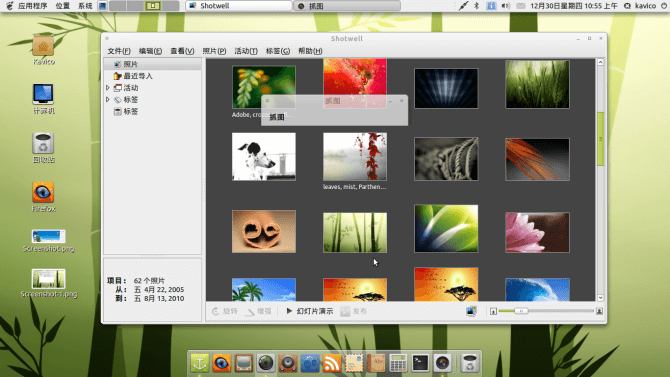670x377 pixels.
Task: Click the 旋转 rotate toolbar button
Action: tap(225, 311)
